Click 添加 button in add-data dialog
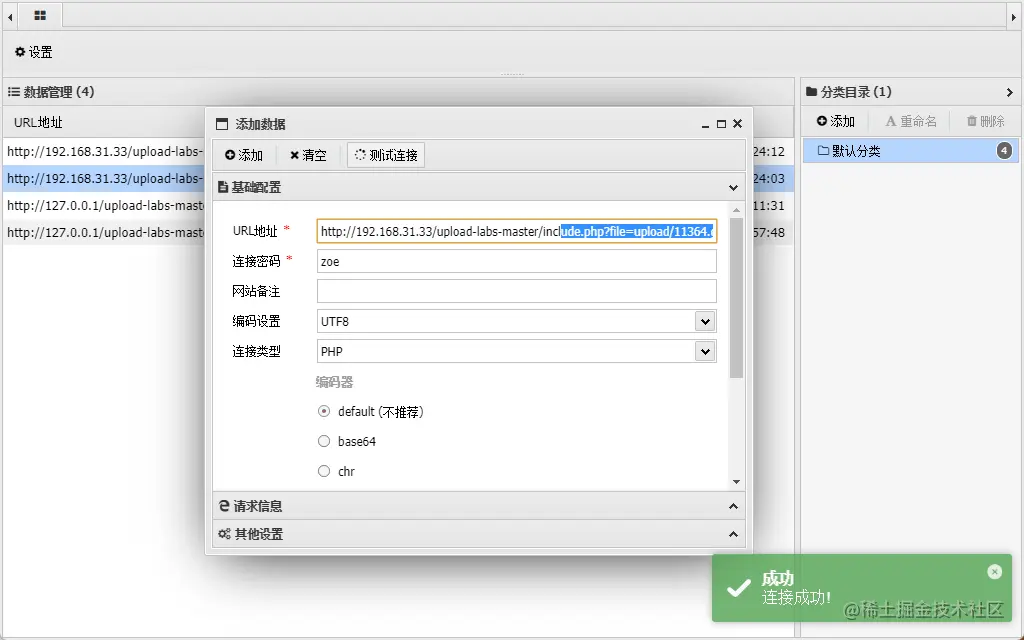The image size is (1024, 640). [x=244, y=155]
